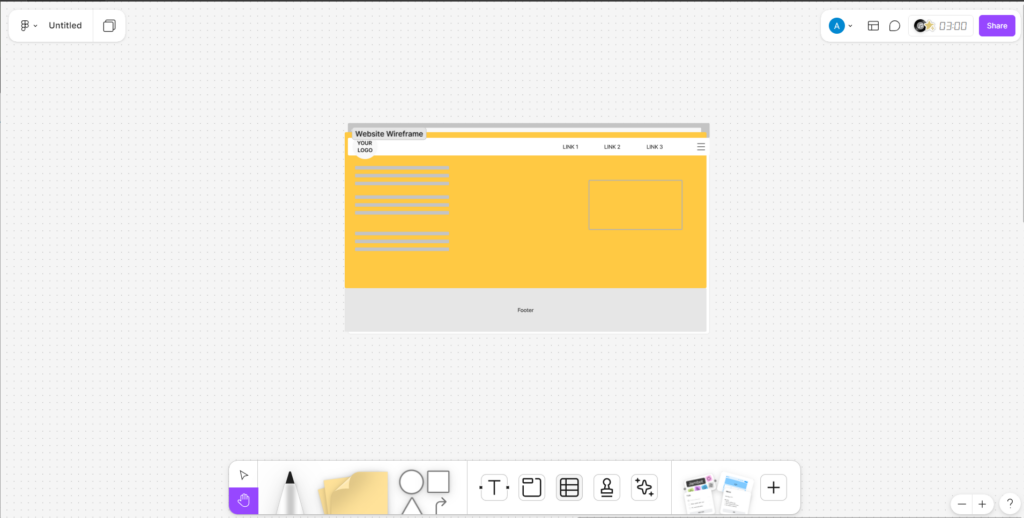1024x518 pixels.
Task: Expand the Figma main menu dropdown
Action: (x=29, y=26)
